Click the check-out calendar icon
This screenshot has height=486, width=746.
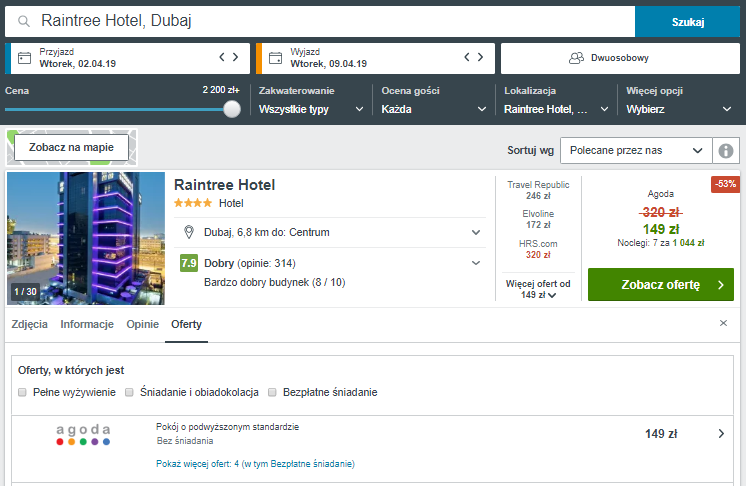pos(275,58)
